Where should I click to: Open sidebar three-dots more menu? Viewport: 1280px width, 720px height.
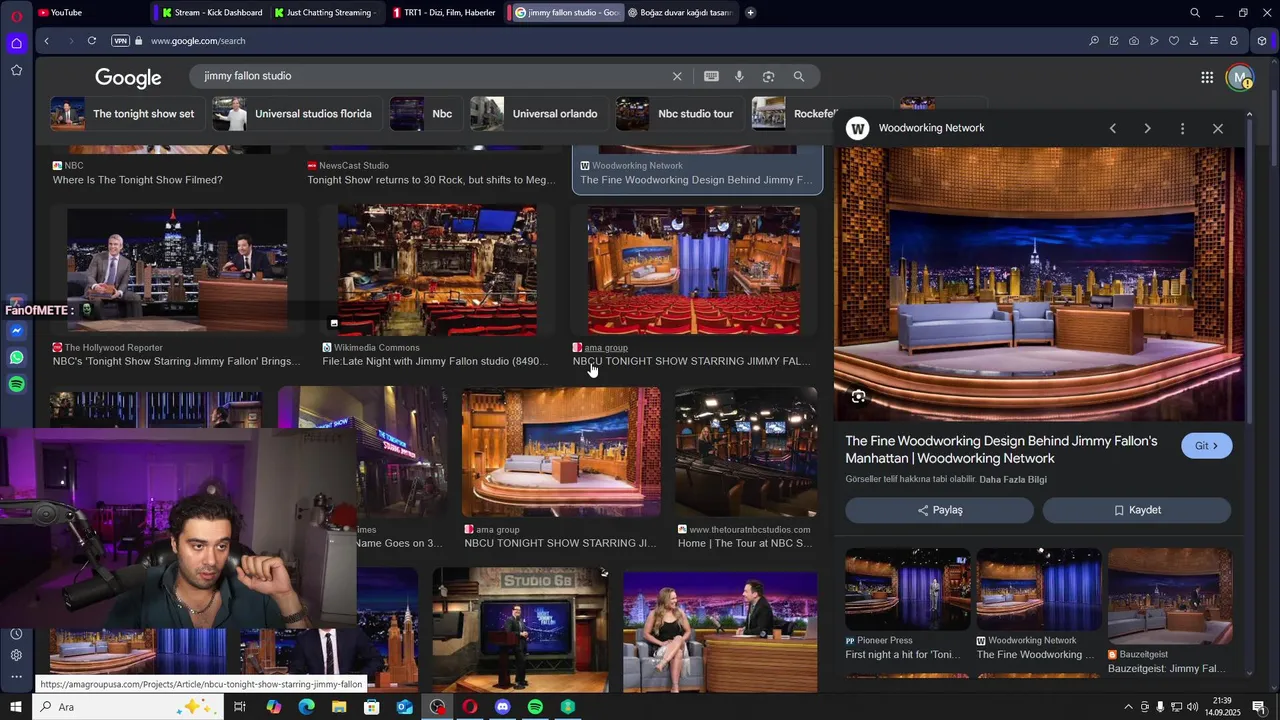16,677
